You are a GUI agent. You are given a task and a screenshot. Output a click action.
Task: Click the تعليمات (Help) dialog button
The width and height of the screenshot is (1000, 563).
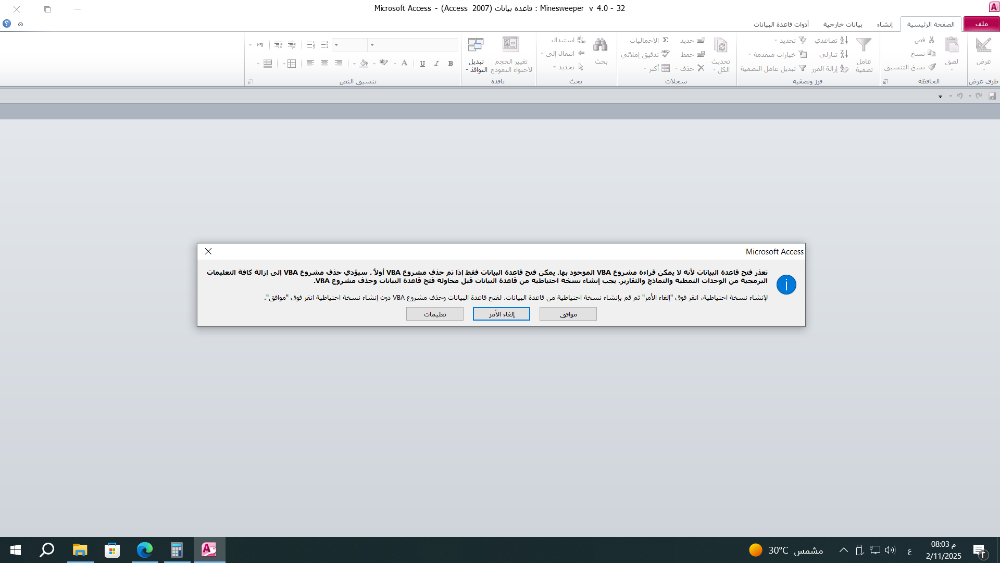[434, 314]
